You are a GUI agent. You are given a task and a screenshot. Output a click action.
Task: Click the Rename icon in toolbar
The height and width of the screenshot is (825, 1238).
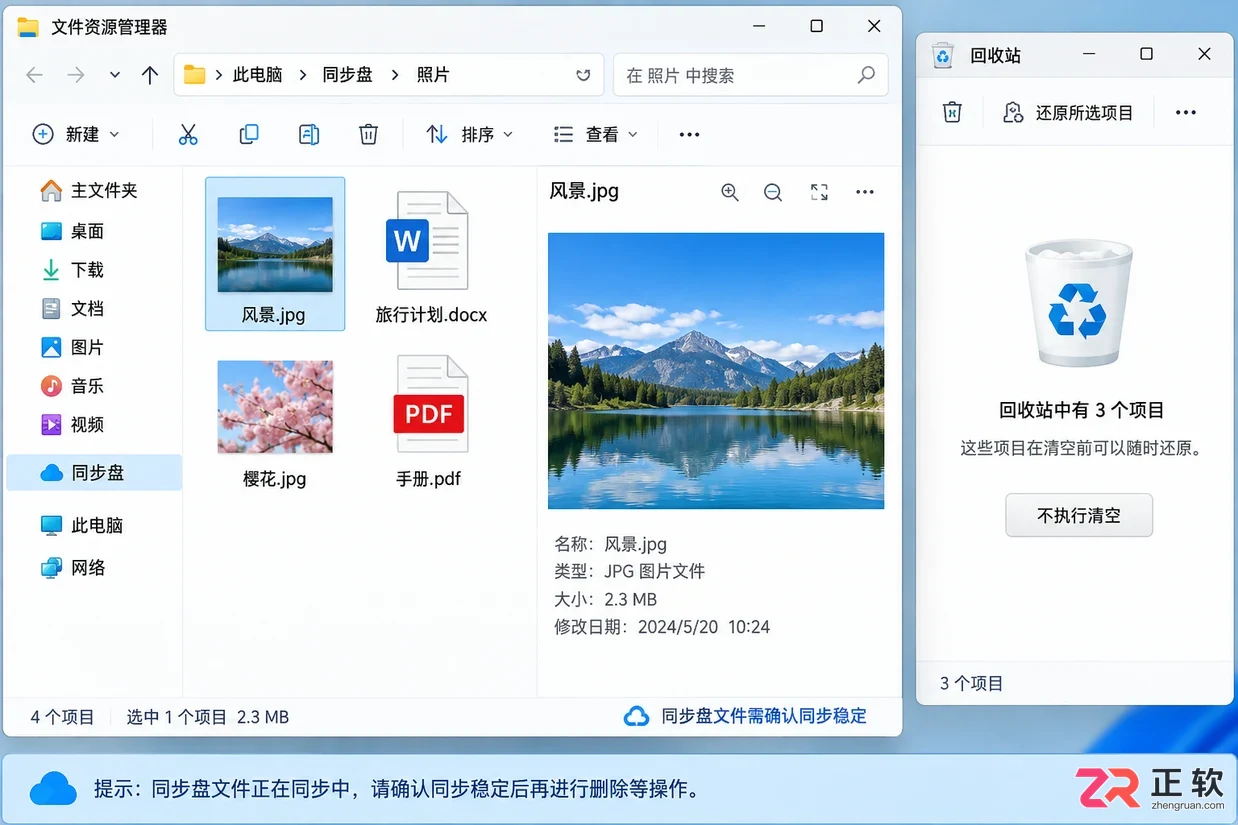pyautogui.click(x=309, y=134)
